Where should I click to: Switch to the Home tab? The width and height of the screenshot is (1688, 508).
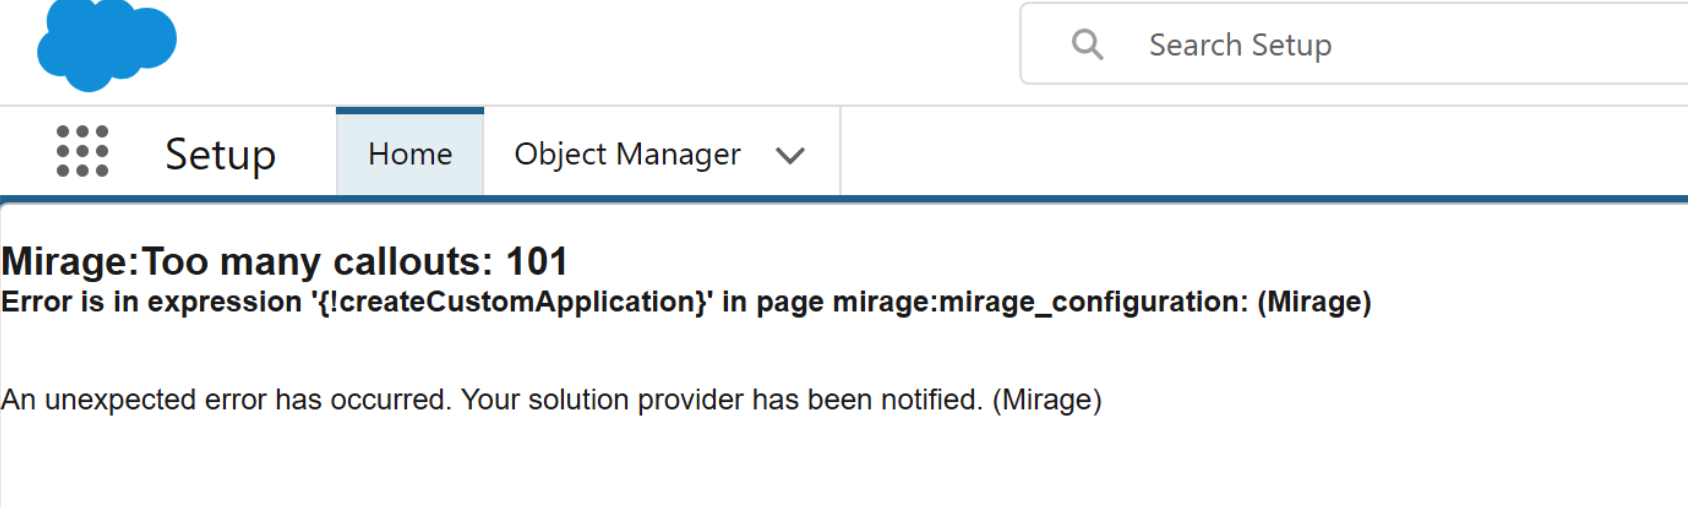point(410,153)
